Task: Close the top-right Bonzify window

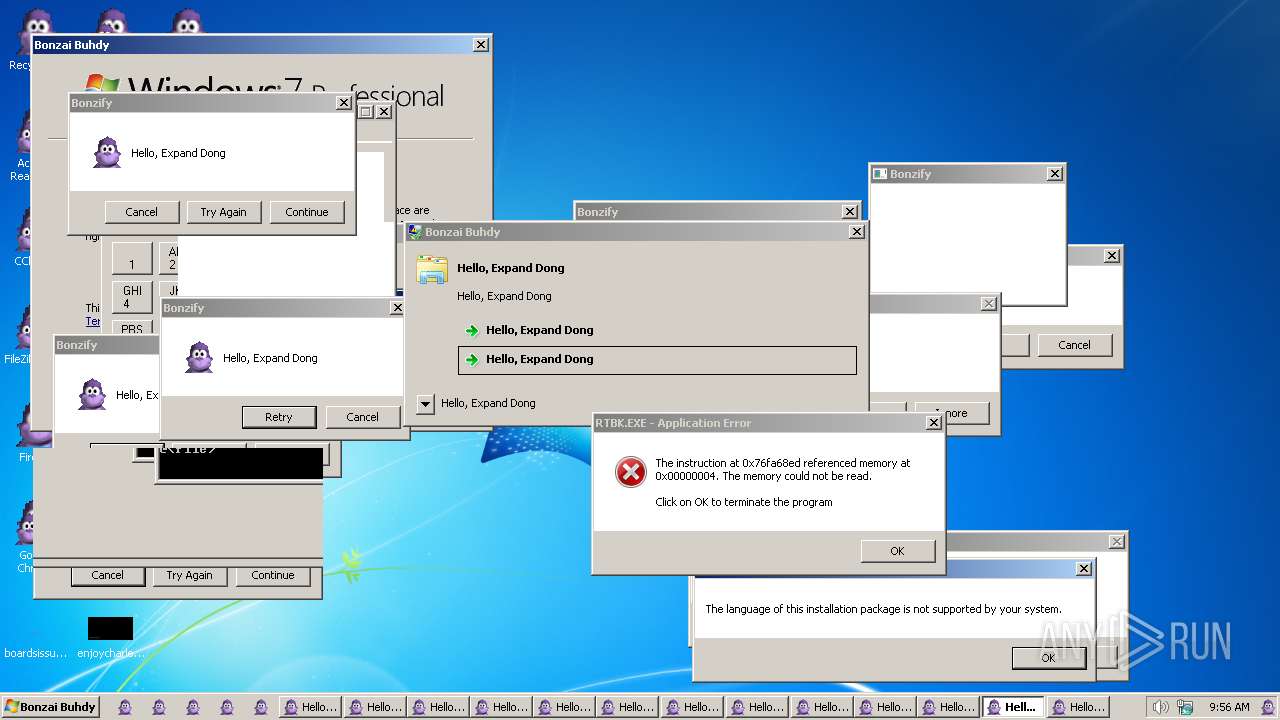Action: pos(1054,174)
